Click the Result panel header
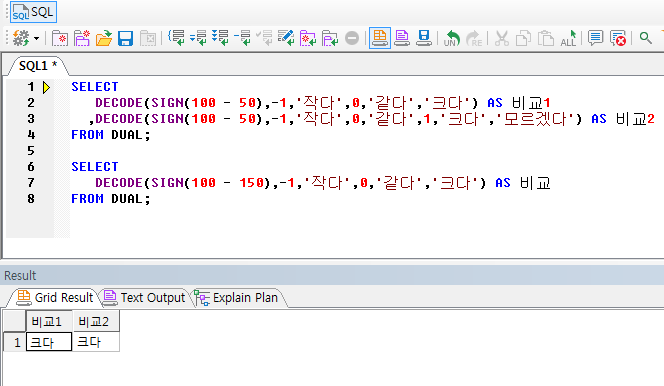This screenshot has height=386, width=664. click(332, 276)
